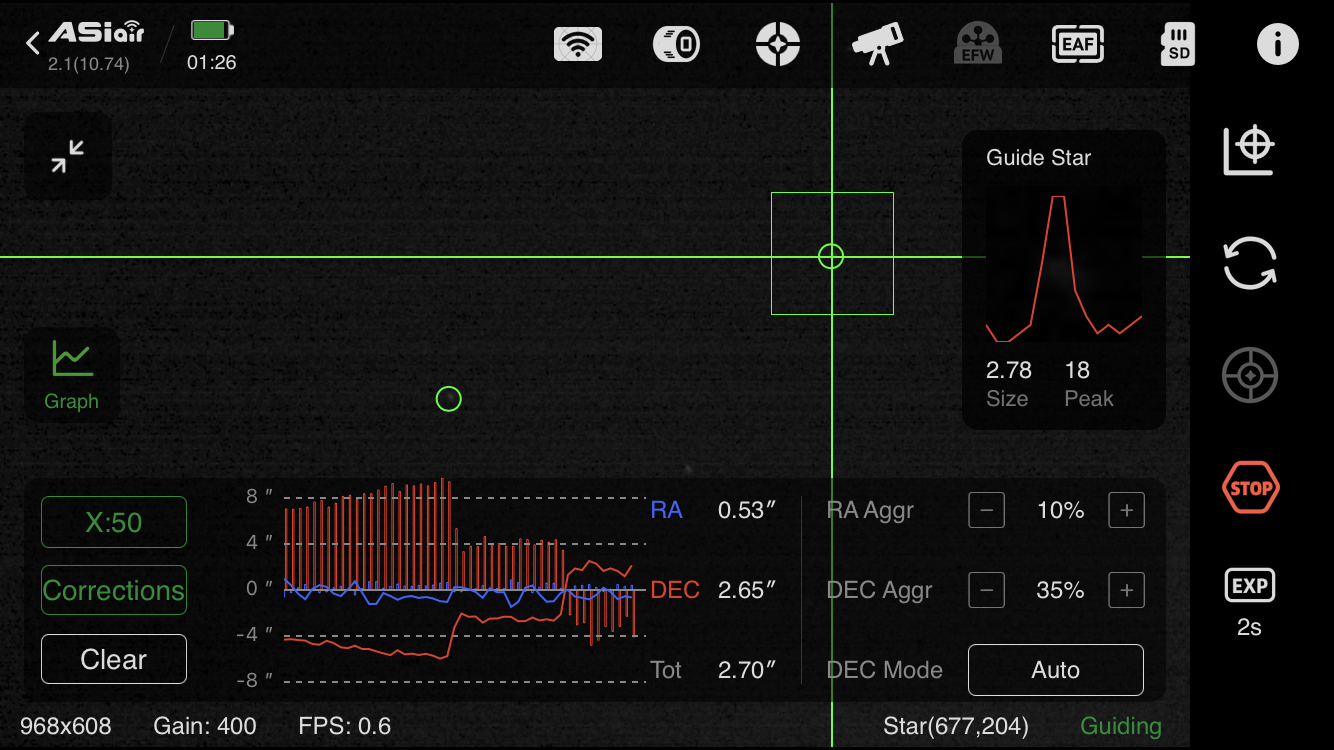The height and width of the screenshot is (750, 1334).
Task: Change the EXP 2s exposure time
Action: (x=1249, y=602)
